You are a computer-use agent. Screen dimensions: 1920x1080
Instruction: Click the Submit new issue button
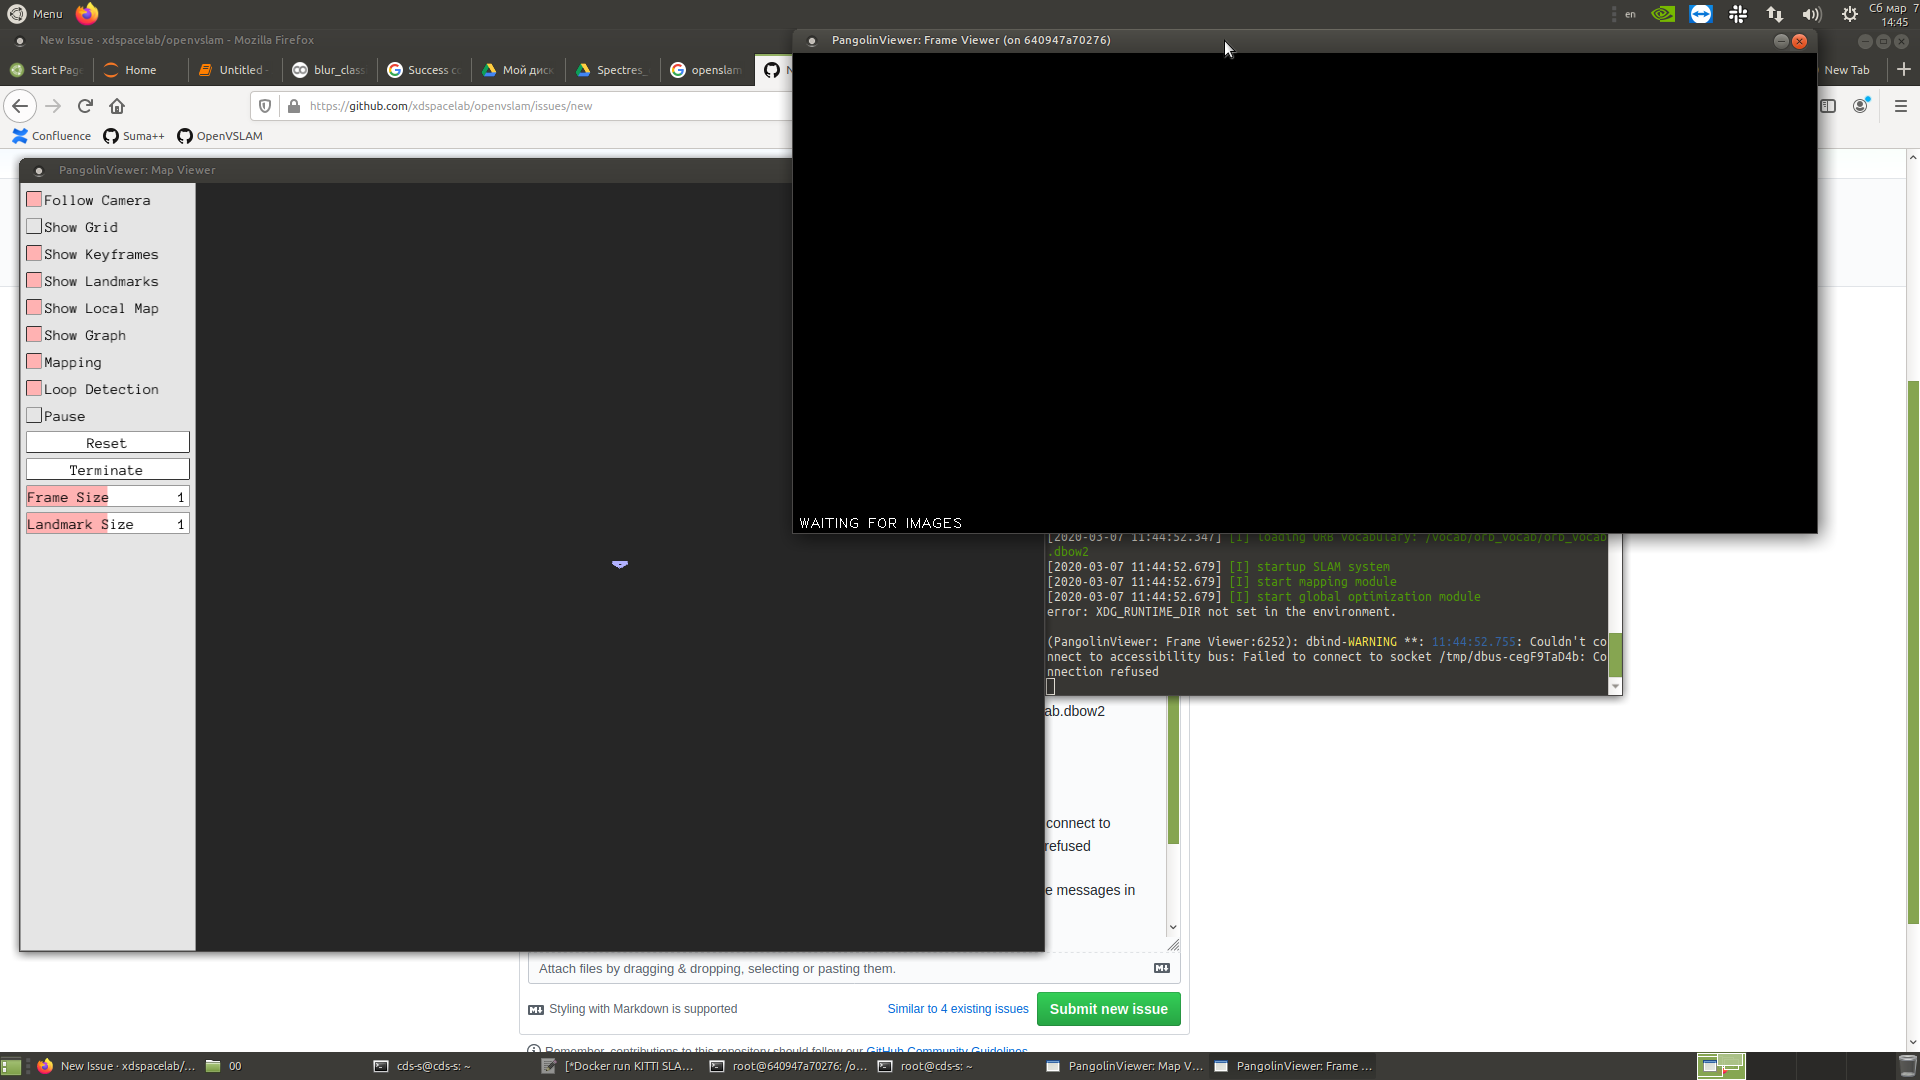pos(1108,1009)
